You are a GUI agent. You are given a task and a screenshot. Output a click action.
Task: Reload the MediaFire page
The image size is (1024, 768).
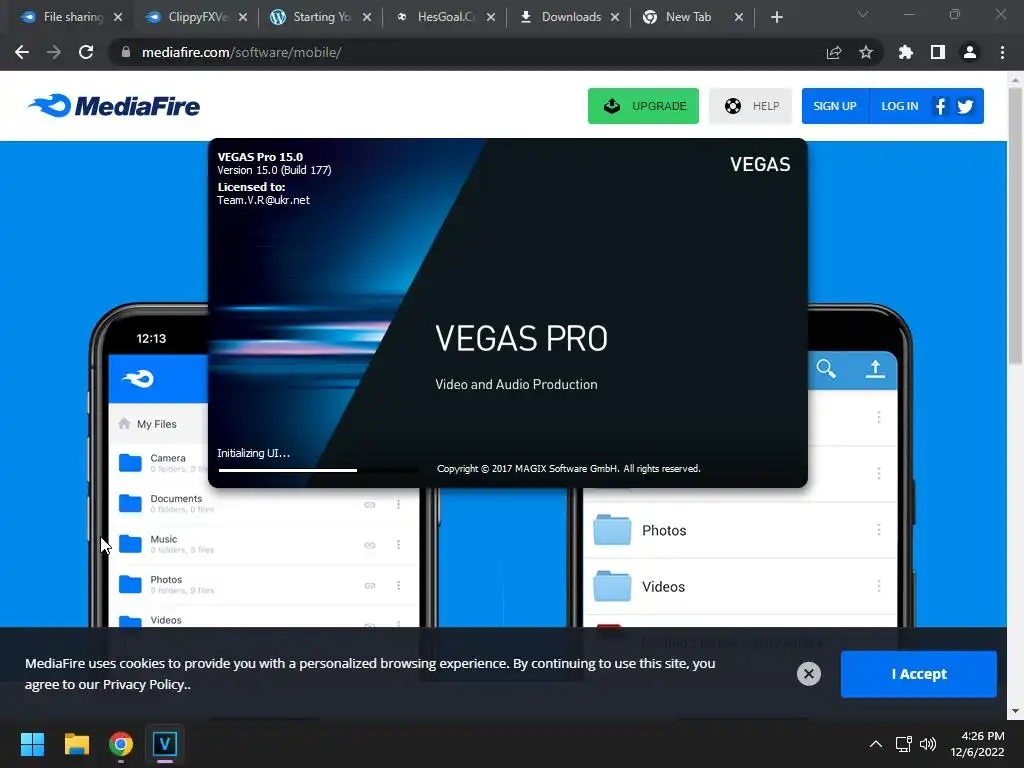(86, 52)
